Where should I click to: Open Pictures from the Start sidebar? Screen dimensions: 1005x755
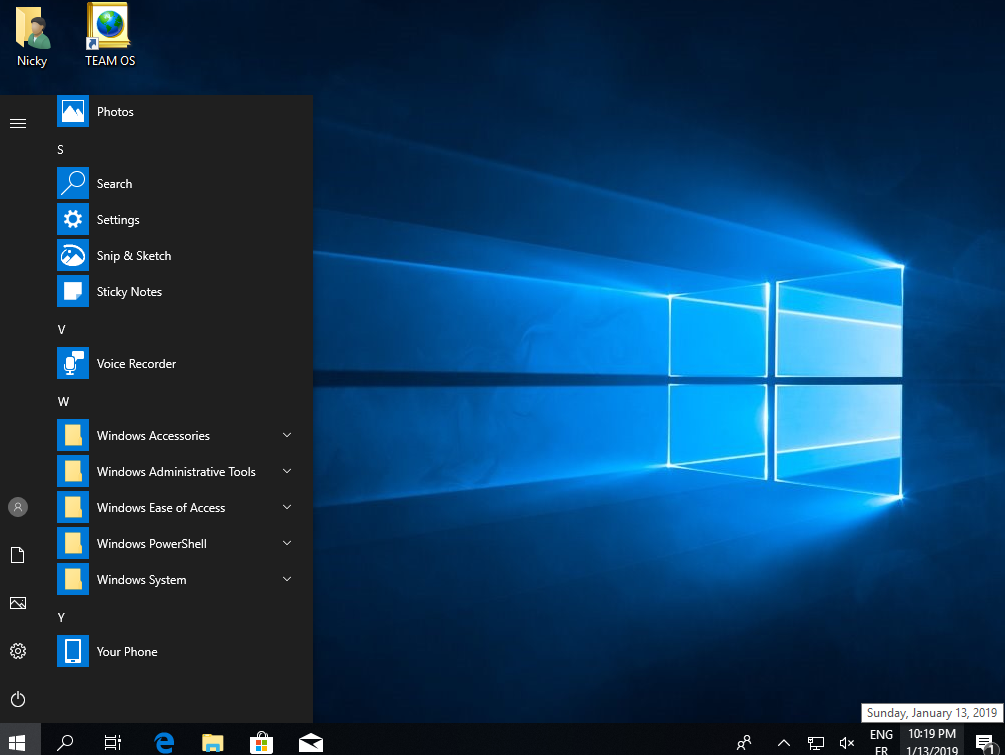click(18, 603)
